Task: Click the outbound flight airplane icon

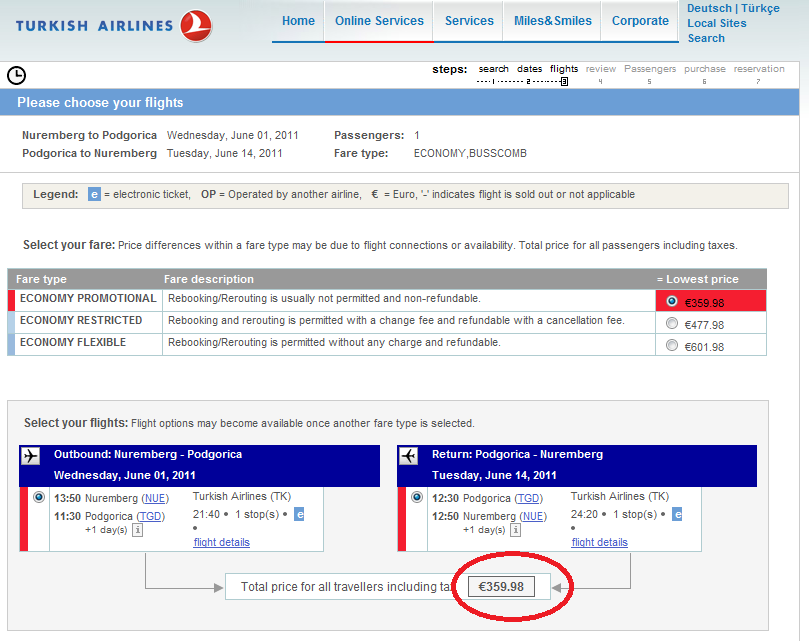Action: pos(30,456)
